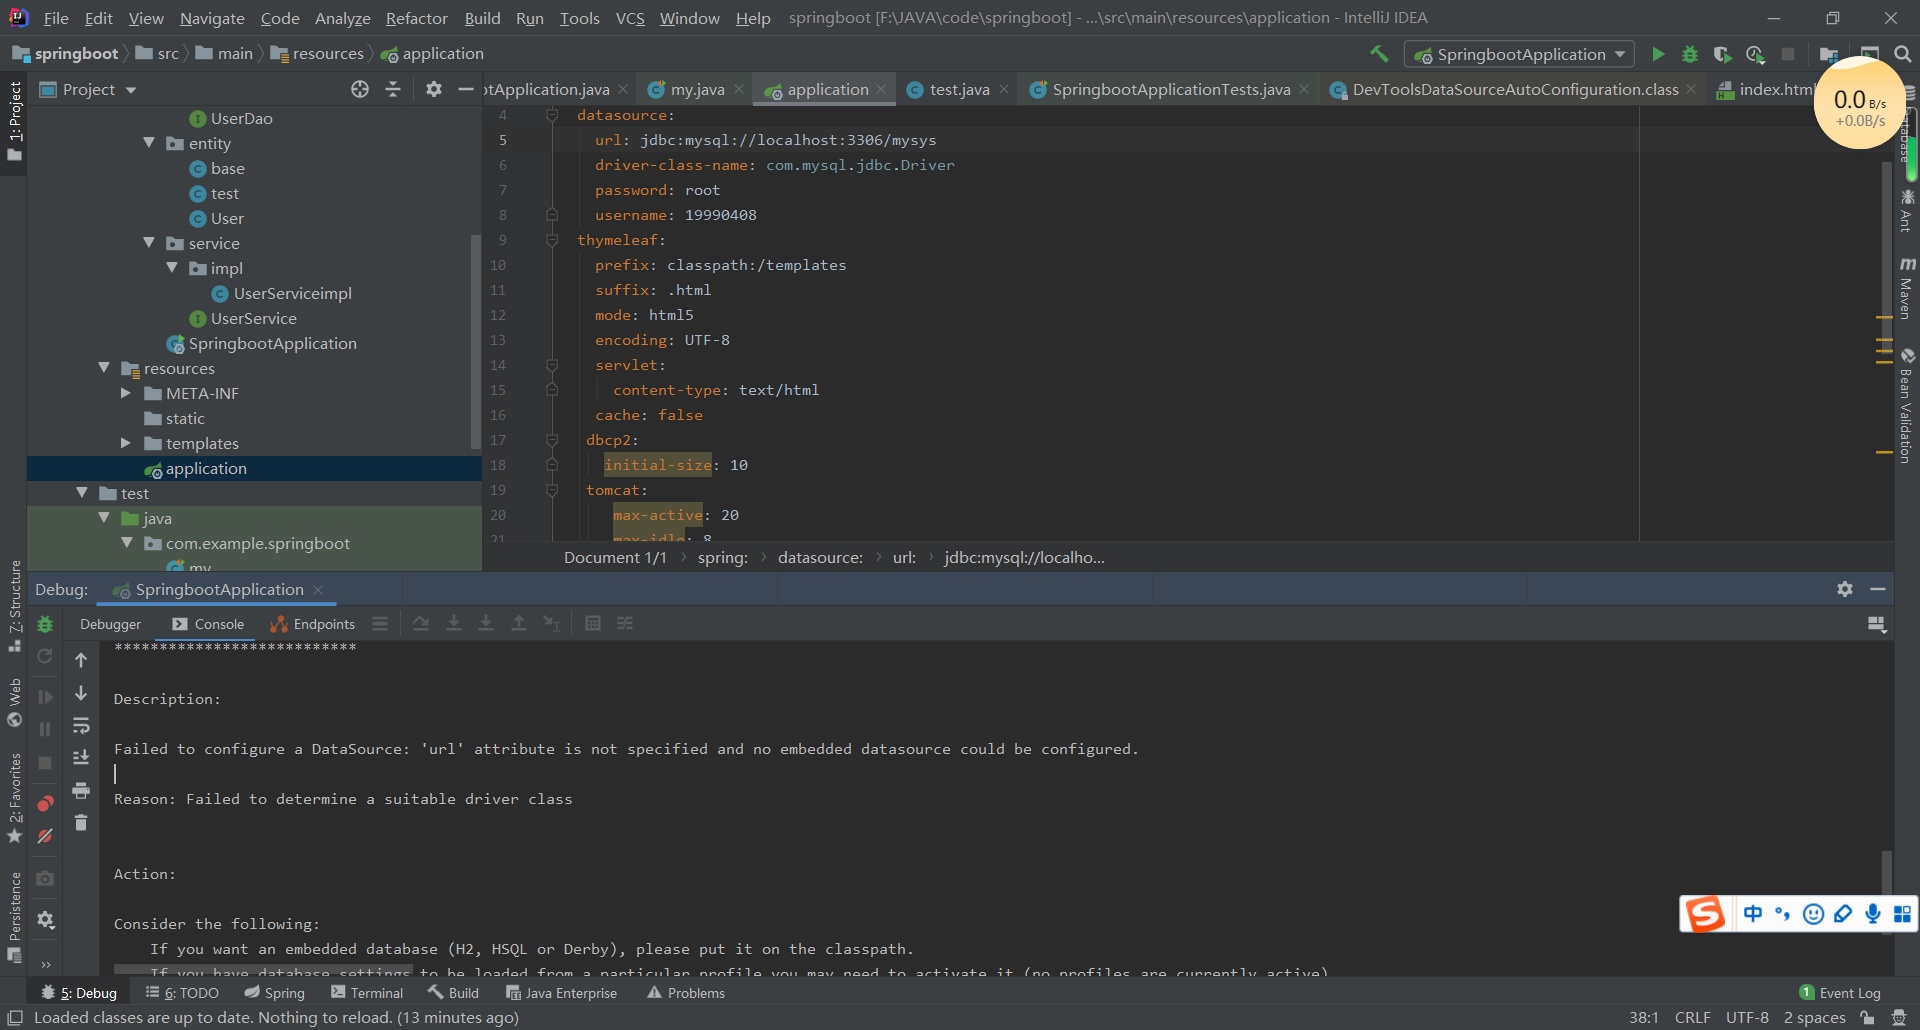Open the Event Log
1920x1030 pixels.
pyautogui.click(x=1840, y=992)
